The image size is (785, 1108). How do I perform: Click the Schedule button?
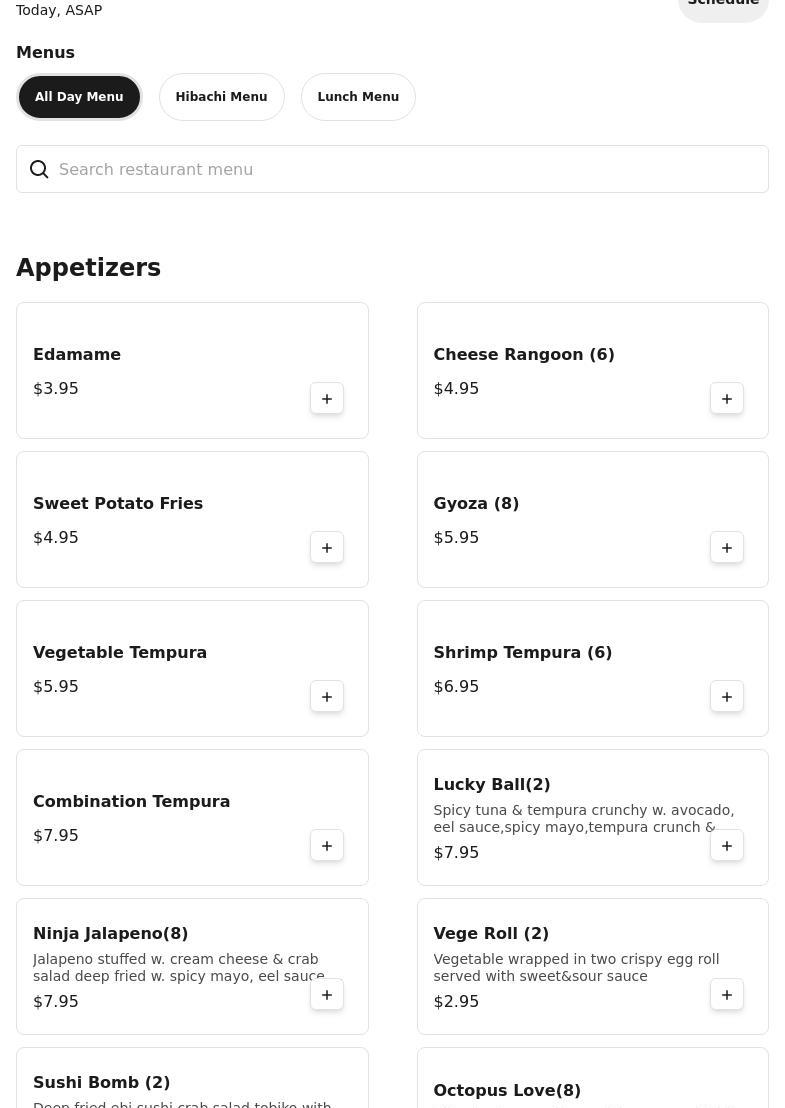pos(723,6)
